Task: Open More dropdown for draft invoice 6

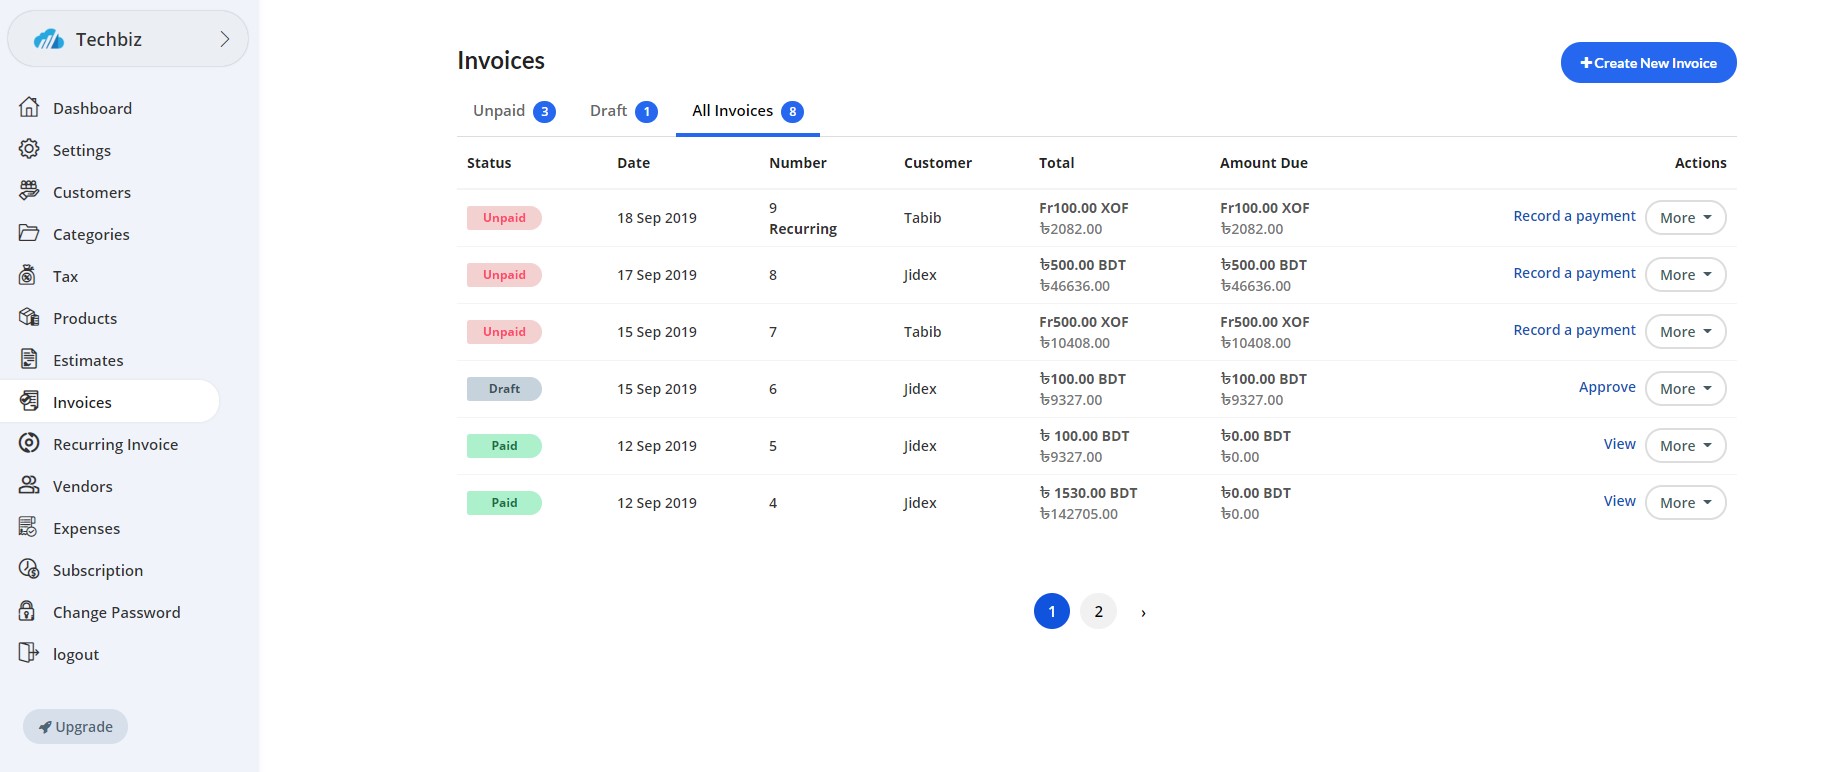Action: pos(1685,389)
